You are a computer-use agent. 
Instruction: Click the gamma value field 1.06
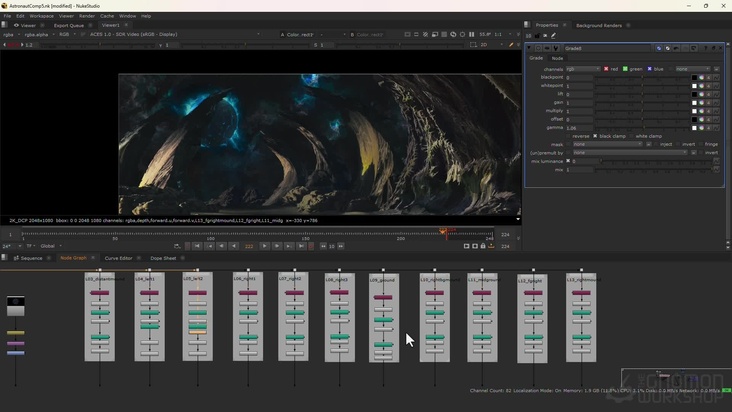pos(579,128)
